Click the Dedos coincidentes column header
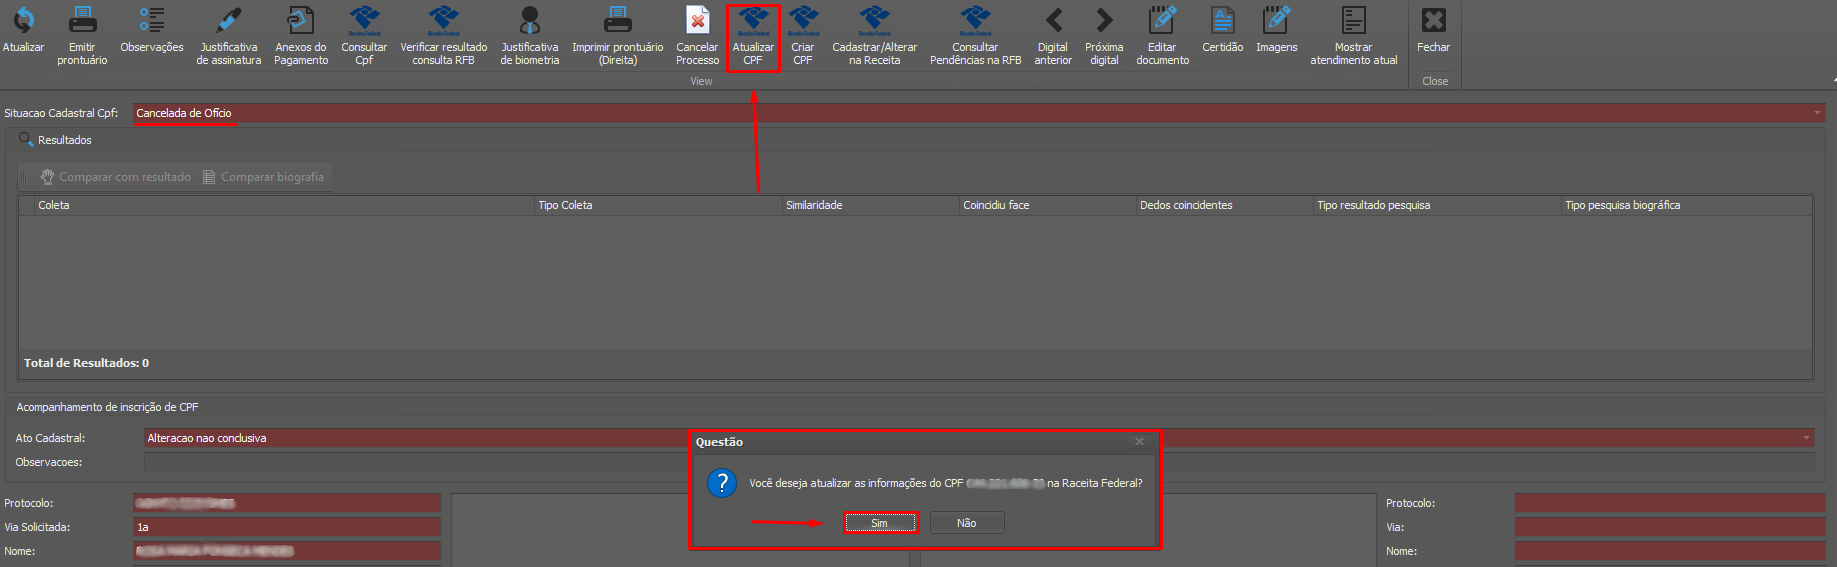Screen dimensions: 1837x567 [1224, 205]
